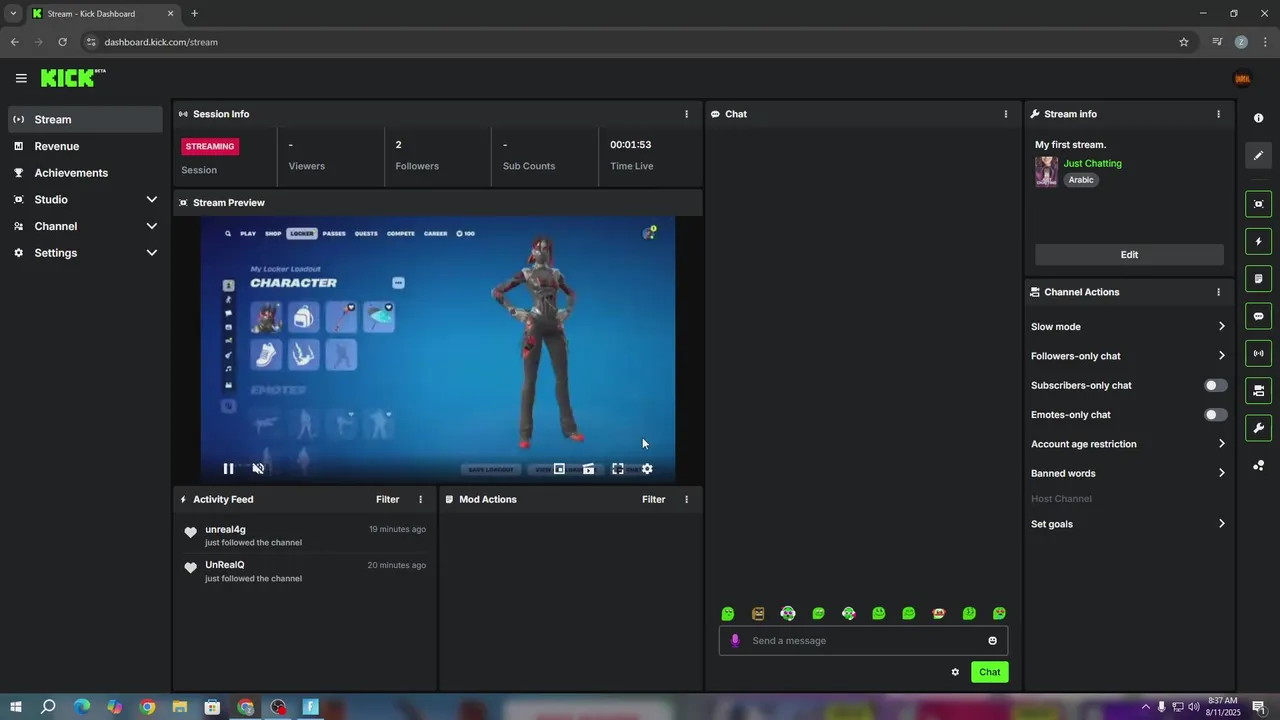Open Revenue in left sidebar
Screen dimensions: 1280x720
tap(85, 146)
